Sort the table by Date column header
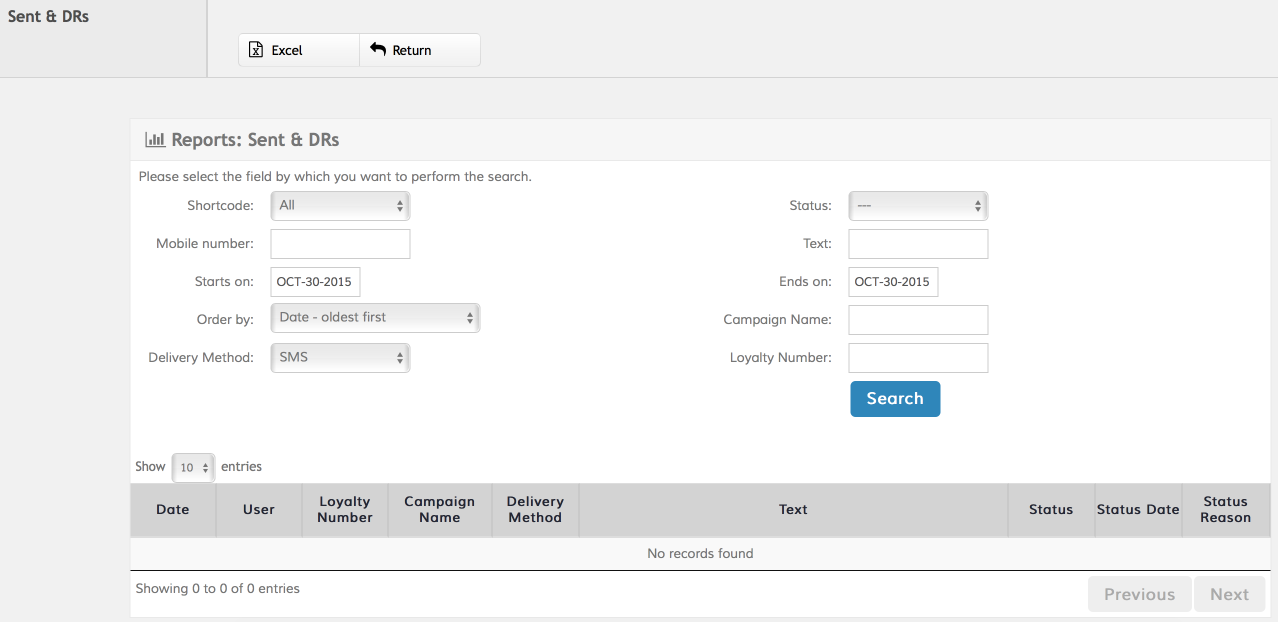1278x622 pixels. pyautogui.click(x=173, y=510)
